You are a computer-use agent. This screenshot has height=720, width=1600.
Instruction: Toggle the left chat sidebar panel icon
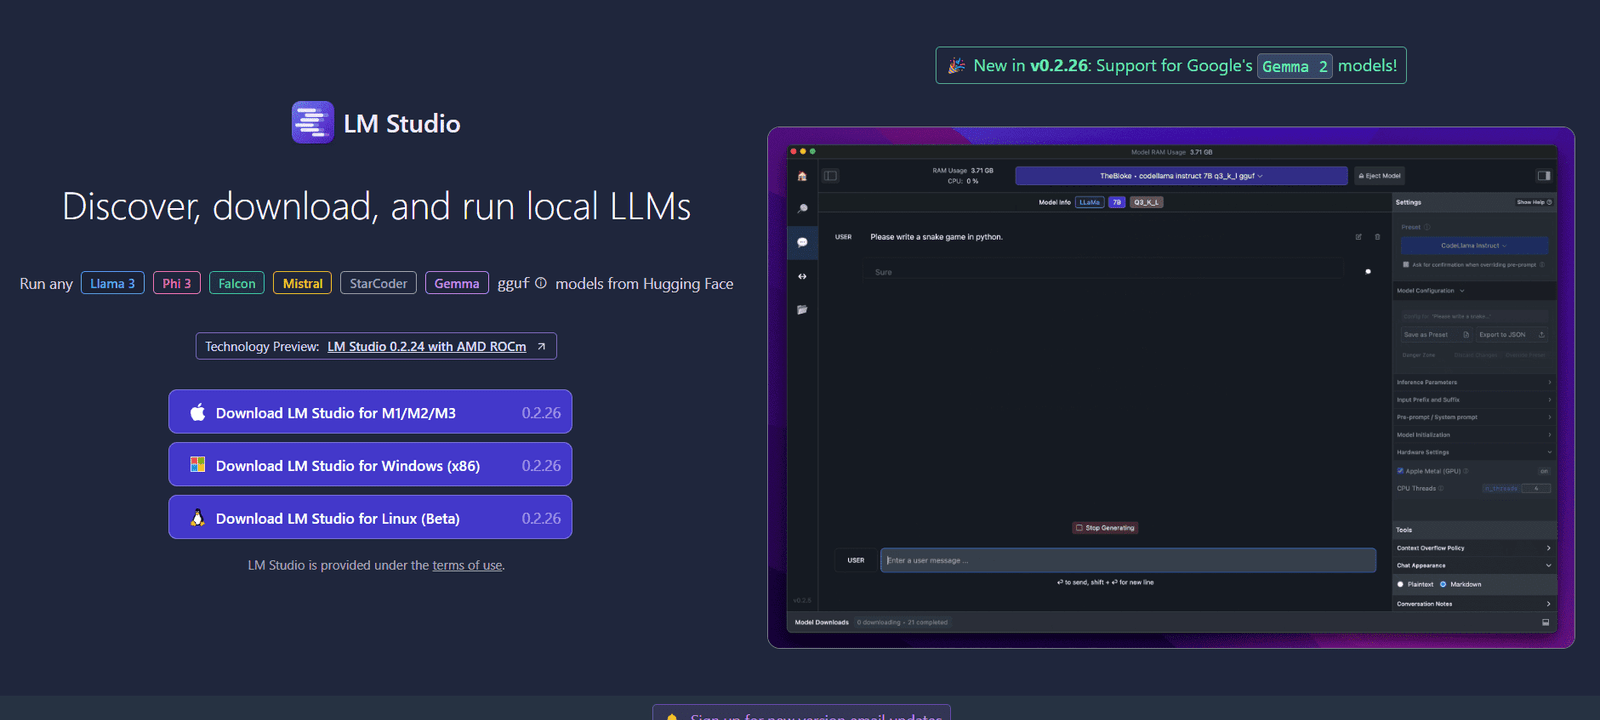pos(830,176)
